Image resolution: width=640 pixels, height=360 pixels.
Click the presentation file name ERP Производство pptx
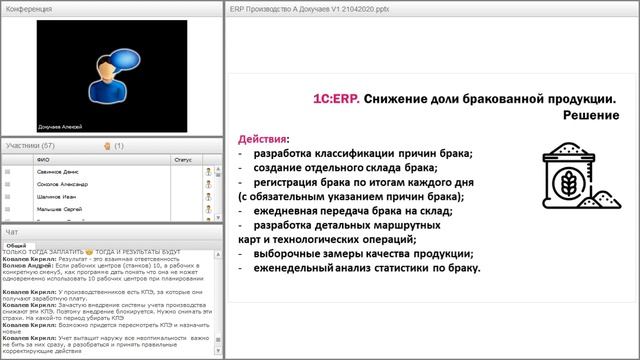[309, 9]
